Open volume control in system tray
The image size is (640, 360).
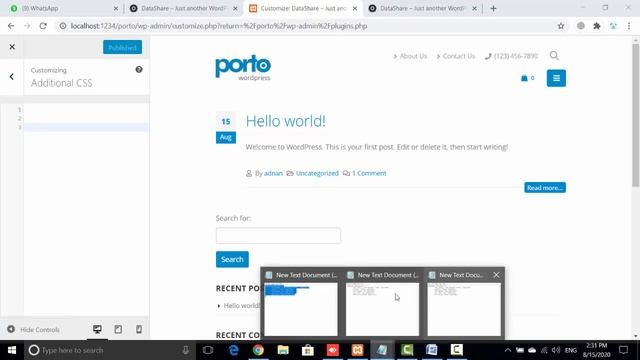click(x=556, y=350)
